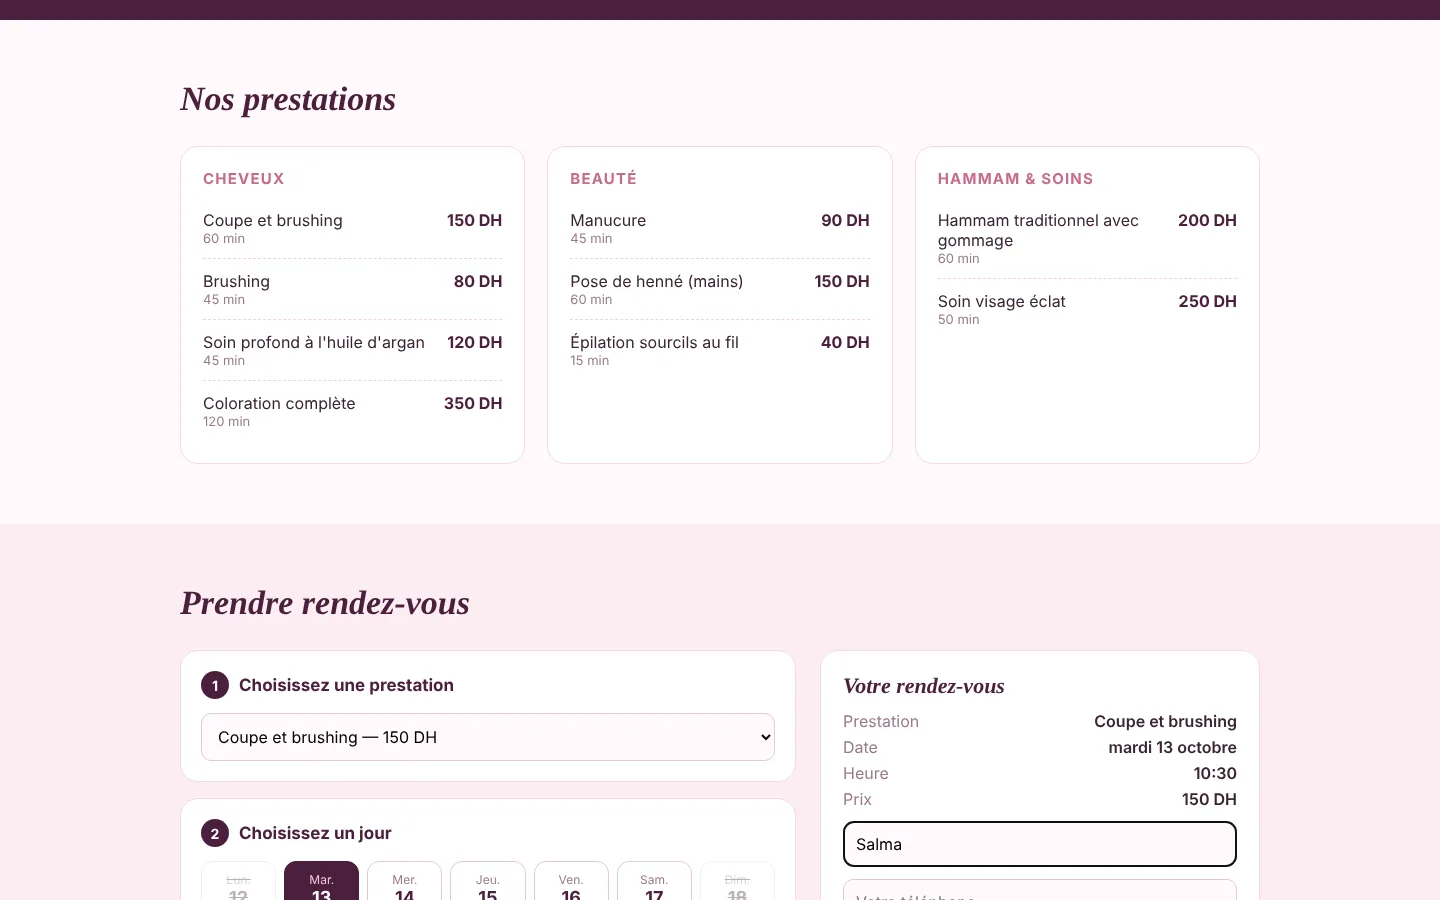Click the "90 DH" Manucure price
The width and height of the screenshot is (1440, 900).
(845, 220)
